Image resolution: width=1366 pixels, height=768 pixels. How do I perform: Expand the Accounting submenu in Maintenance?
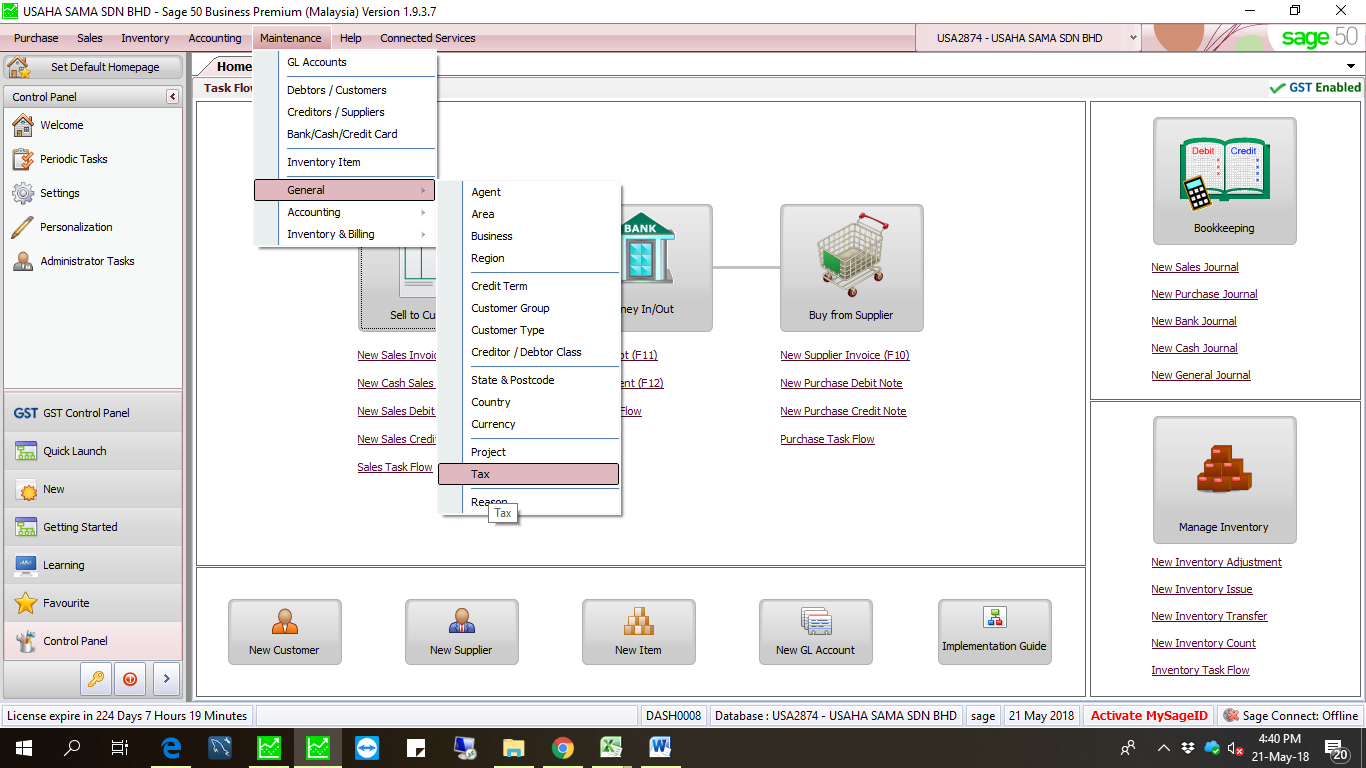click(x=345, y=212)
